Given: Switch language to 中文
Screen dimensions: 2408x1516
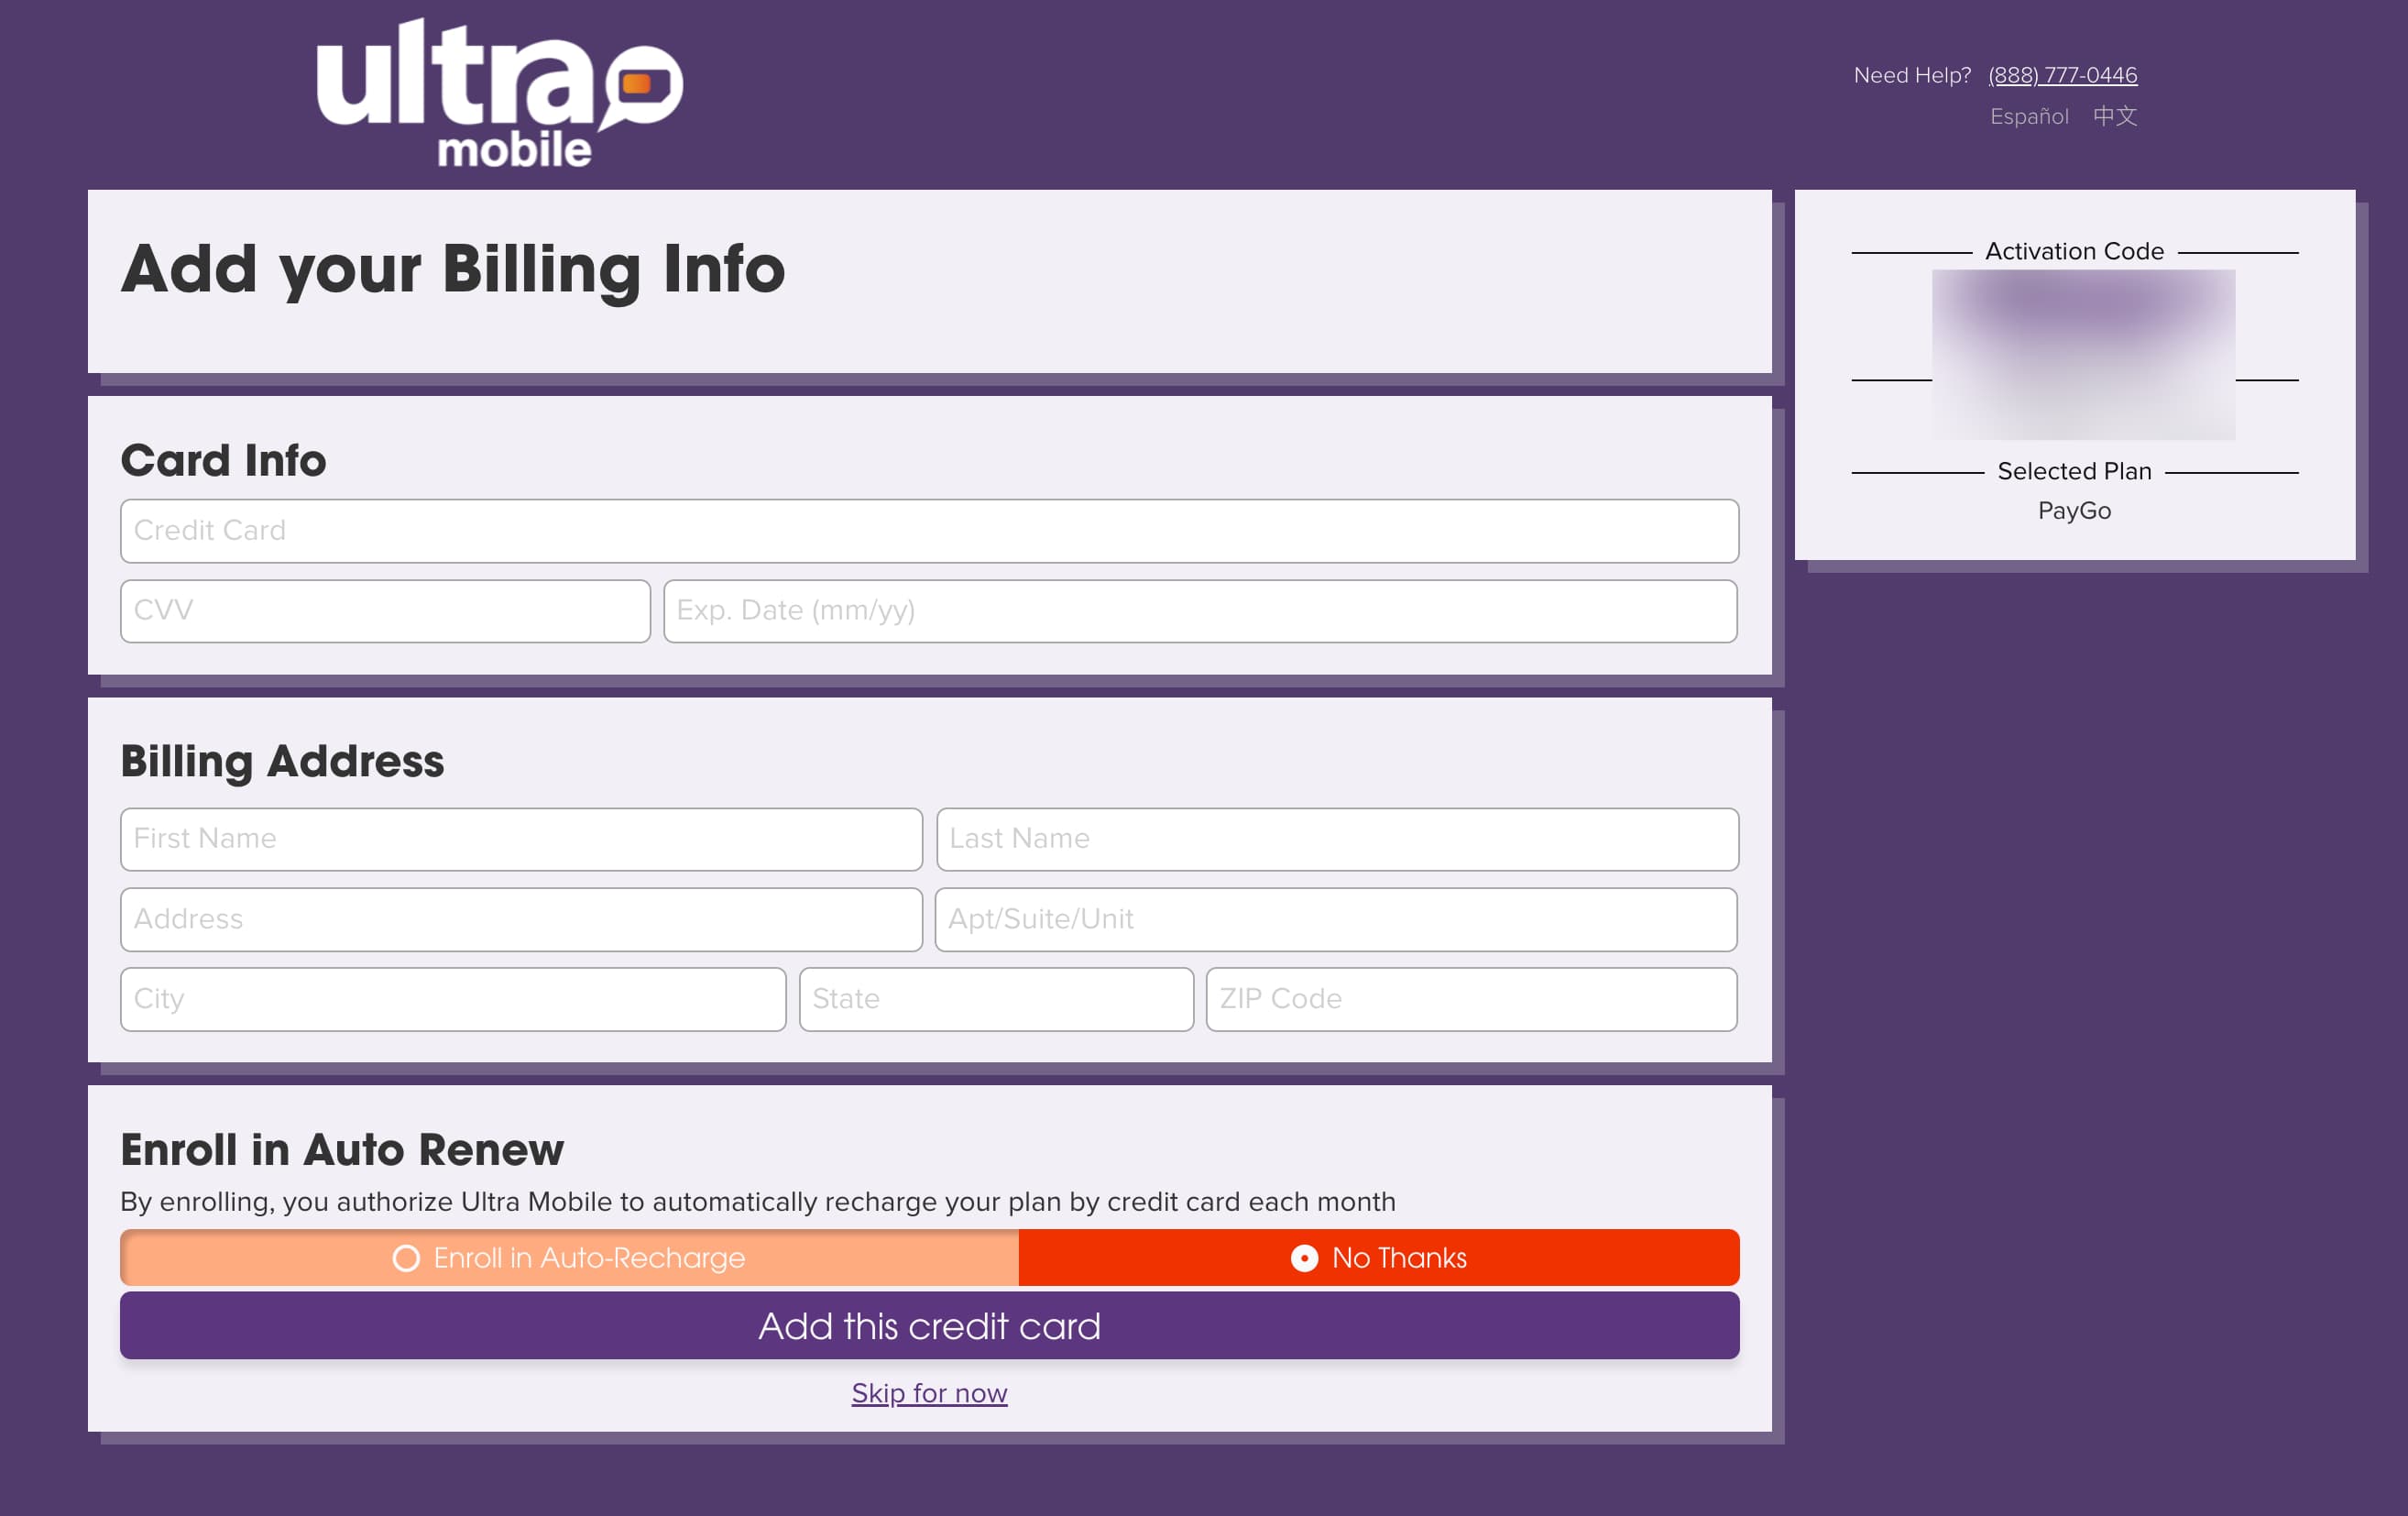Looking at the screenshot, I should pos(2115,116).
